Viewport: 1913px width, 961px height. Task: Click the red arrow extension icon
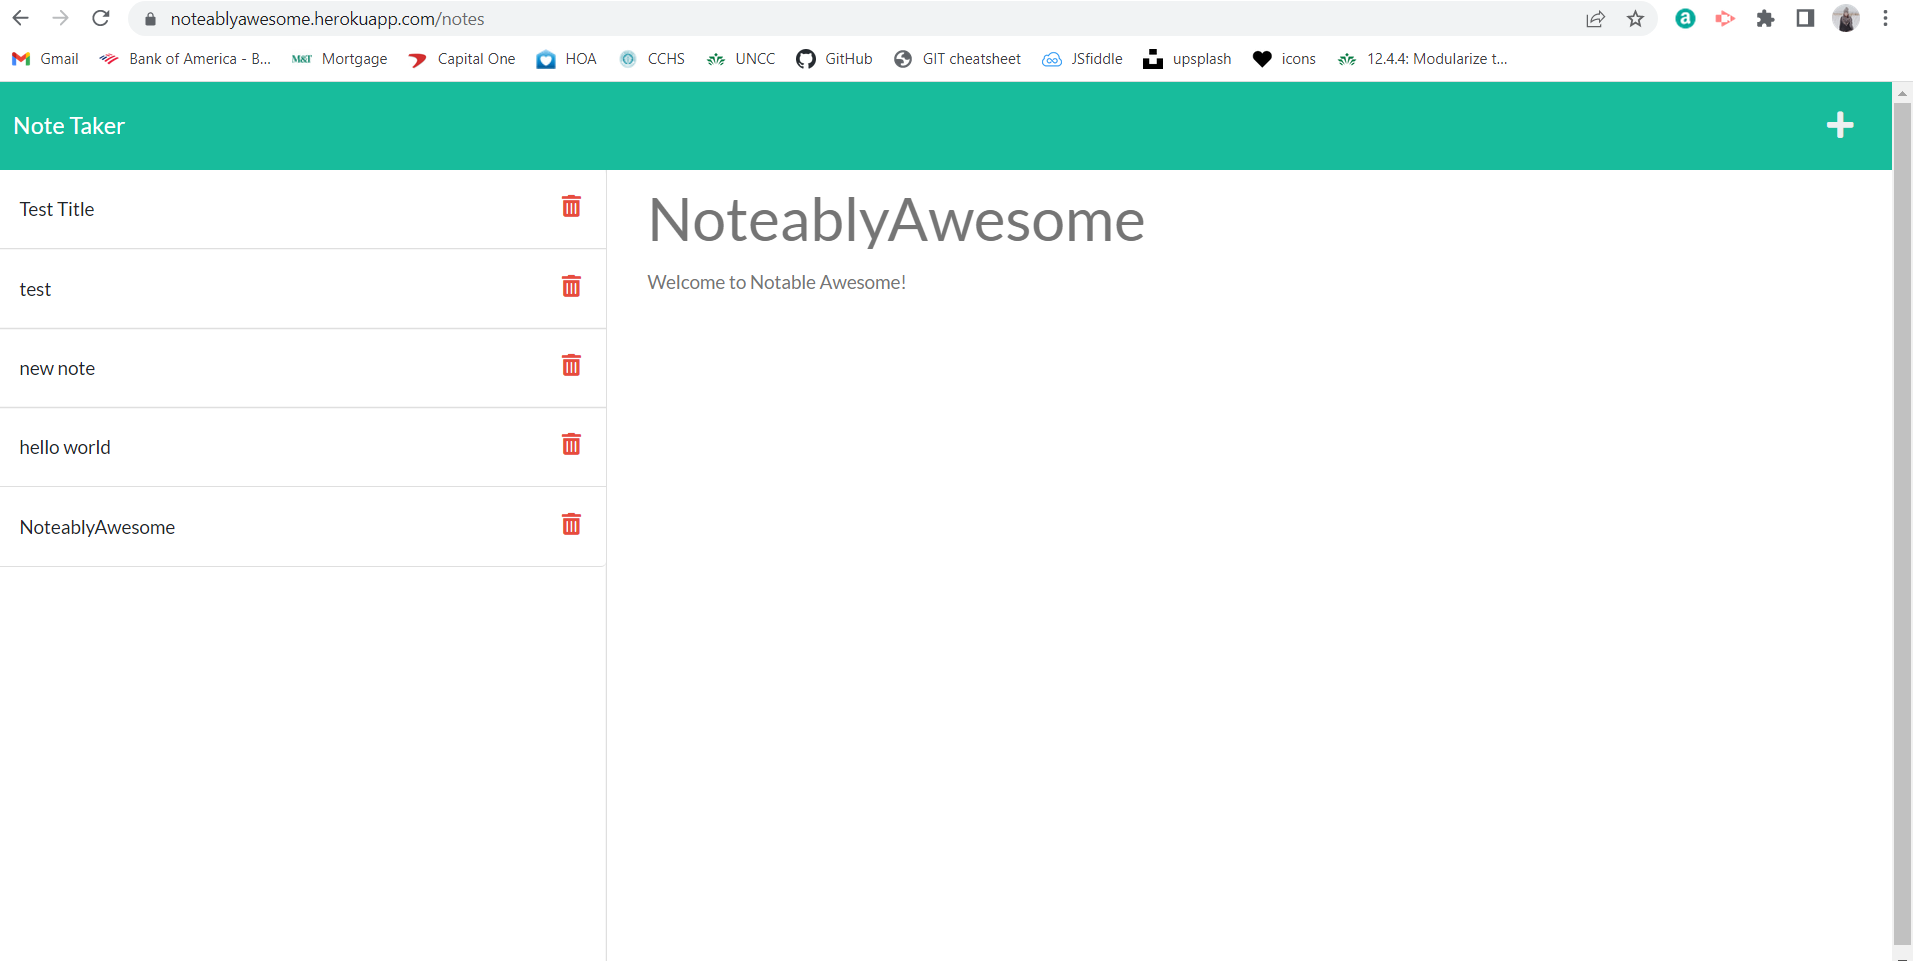1725,18
